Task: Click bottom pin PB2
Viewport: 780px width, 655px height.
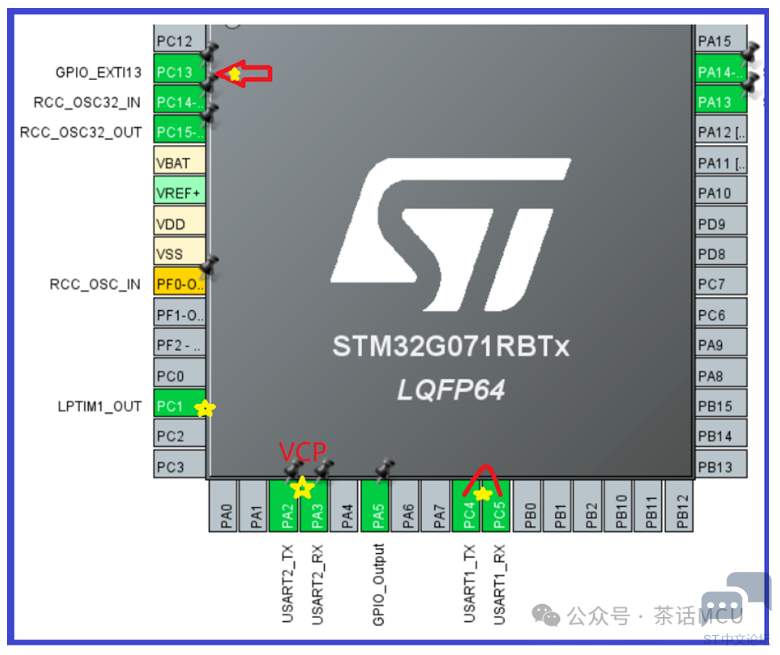Action: [588, 506]
